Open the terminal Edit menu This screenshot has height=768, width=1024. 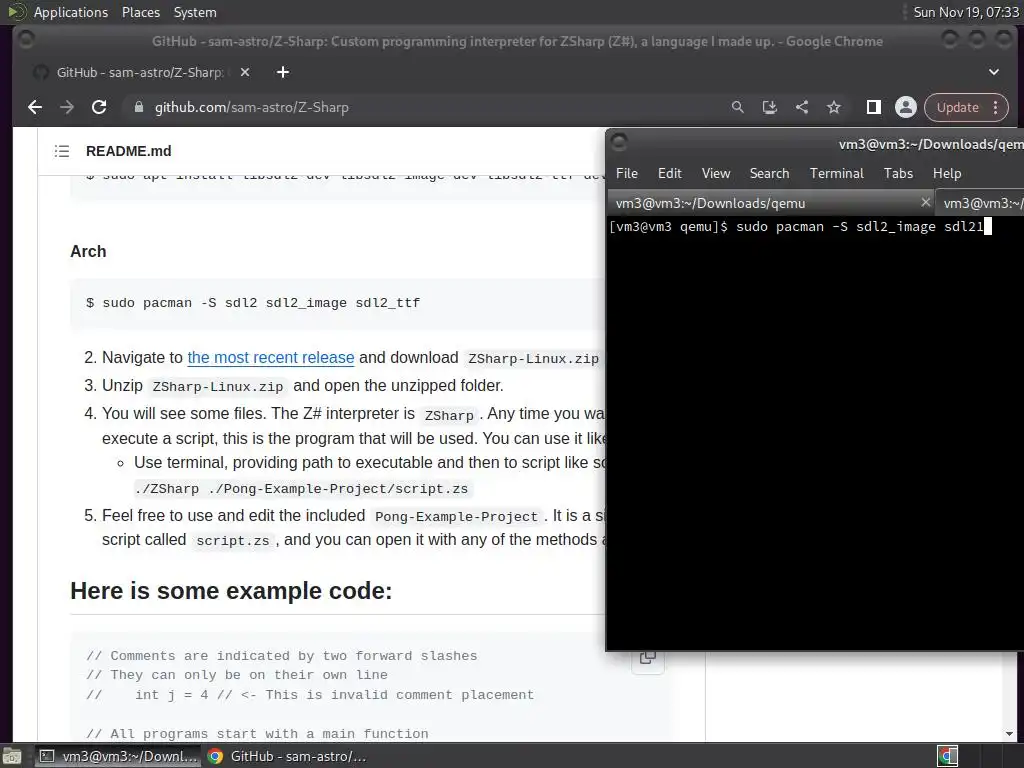pyautogui.click(x=669, y=173)
